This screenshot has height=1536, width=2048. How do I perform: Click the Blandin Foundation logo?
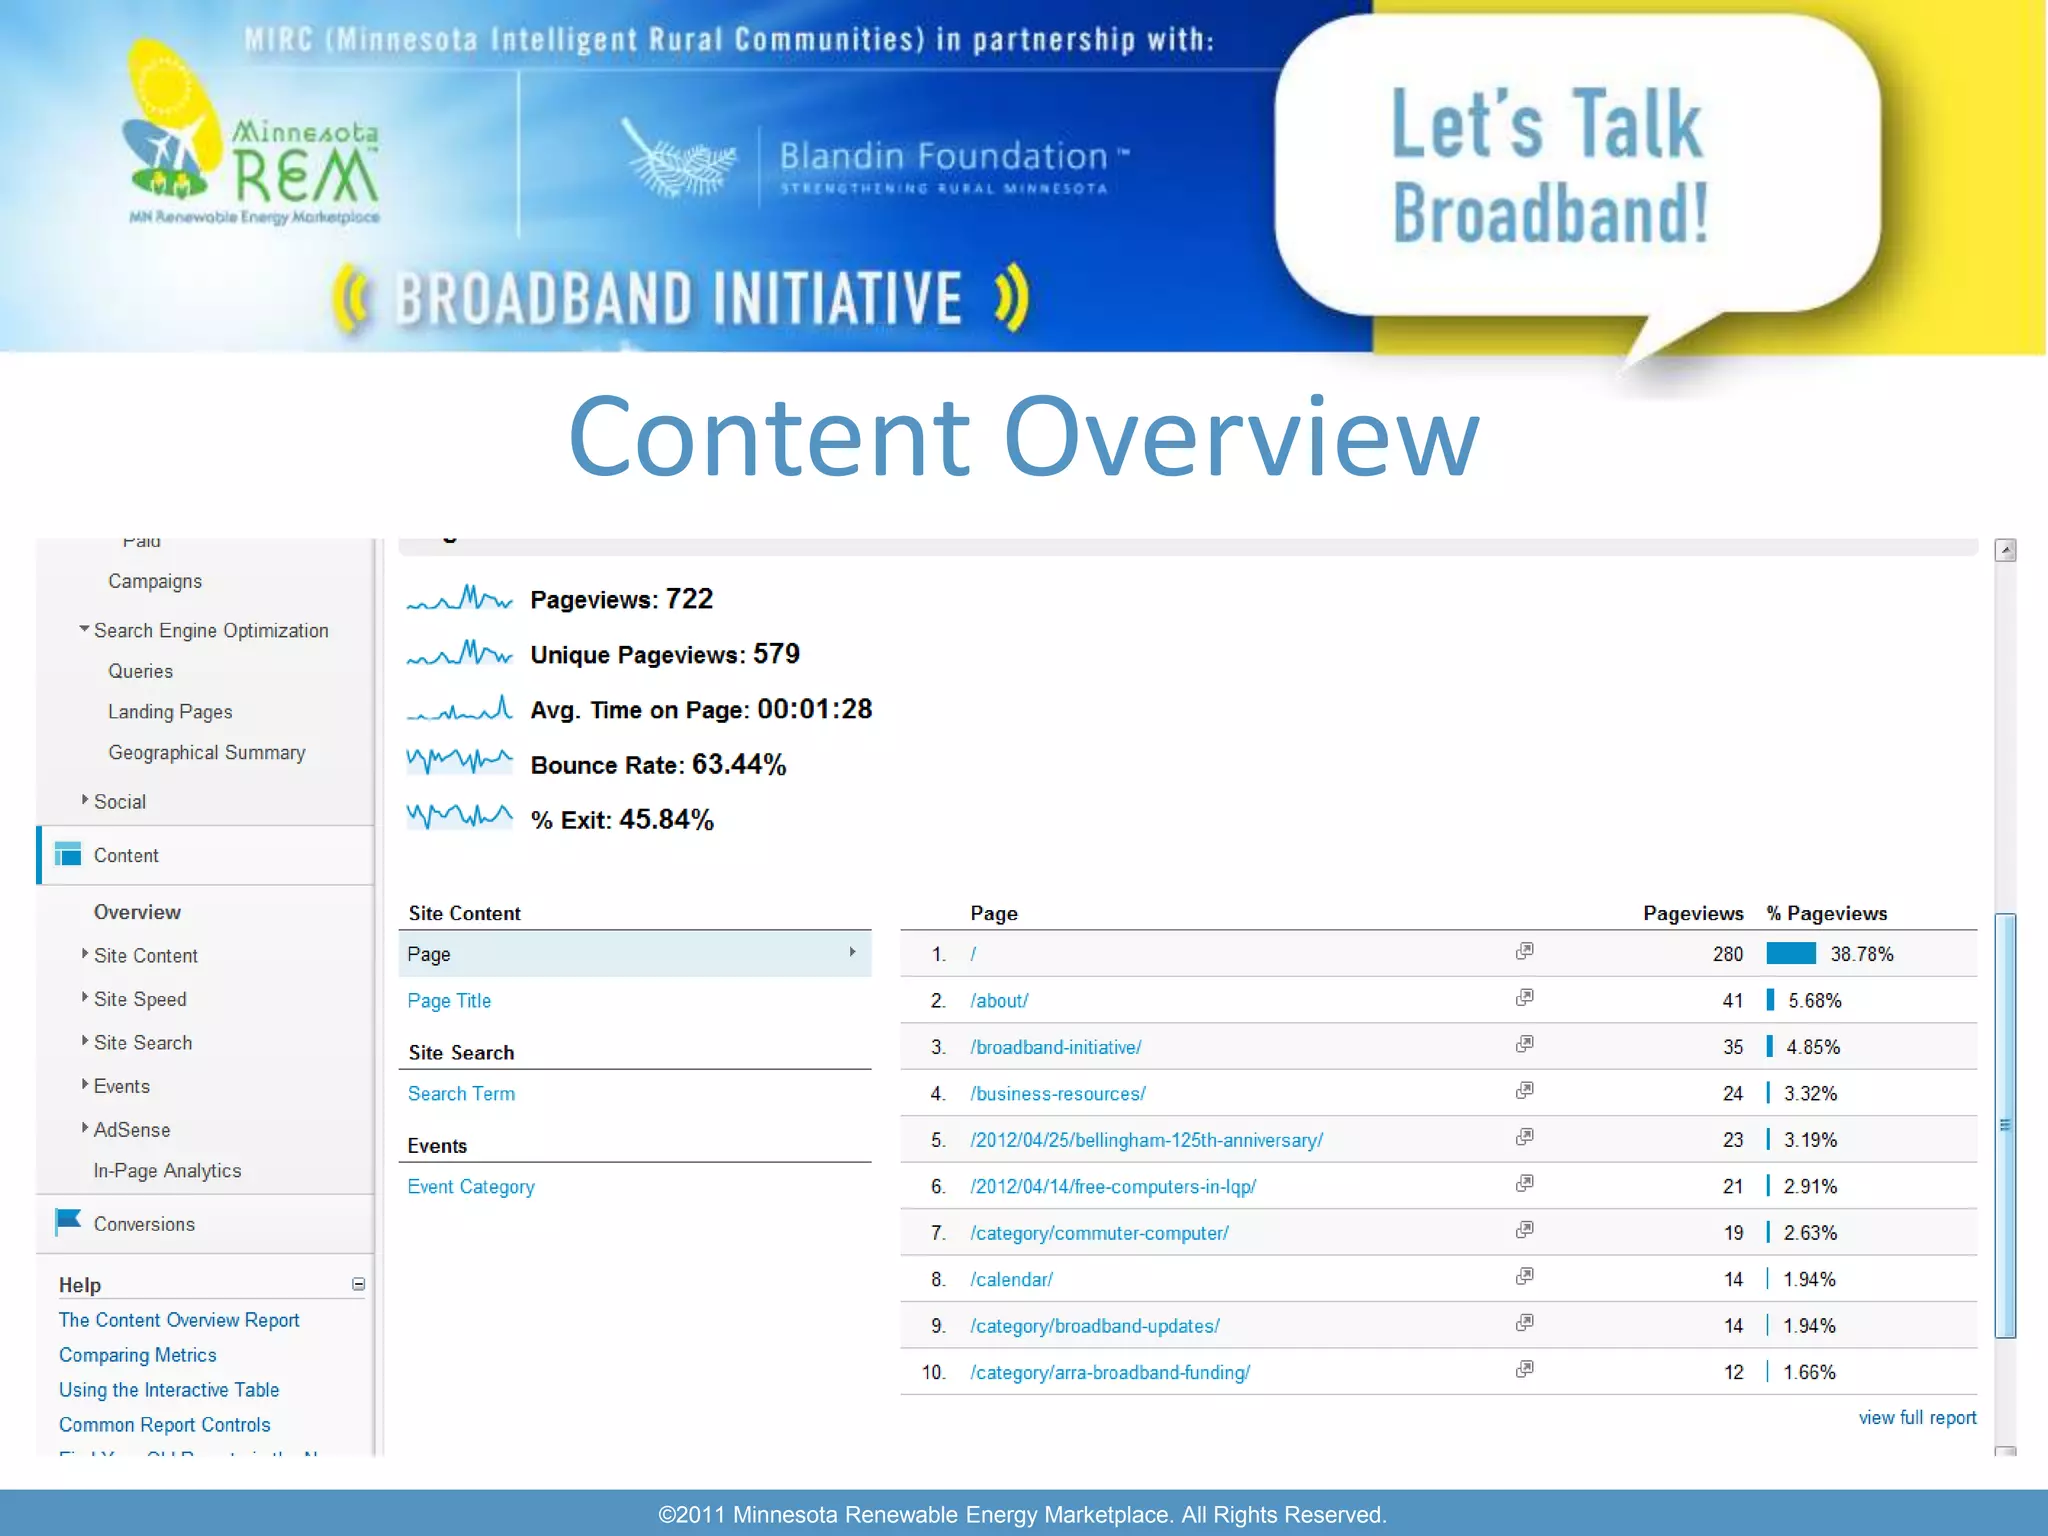tap(875, 160)
